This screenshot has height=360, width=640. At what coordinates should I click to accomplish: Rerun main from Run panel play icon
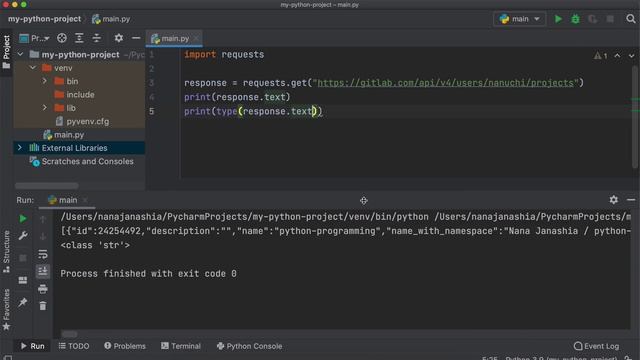click(23, 219)
